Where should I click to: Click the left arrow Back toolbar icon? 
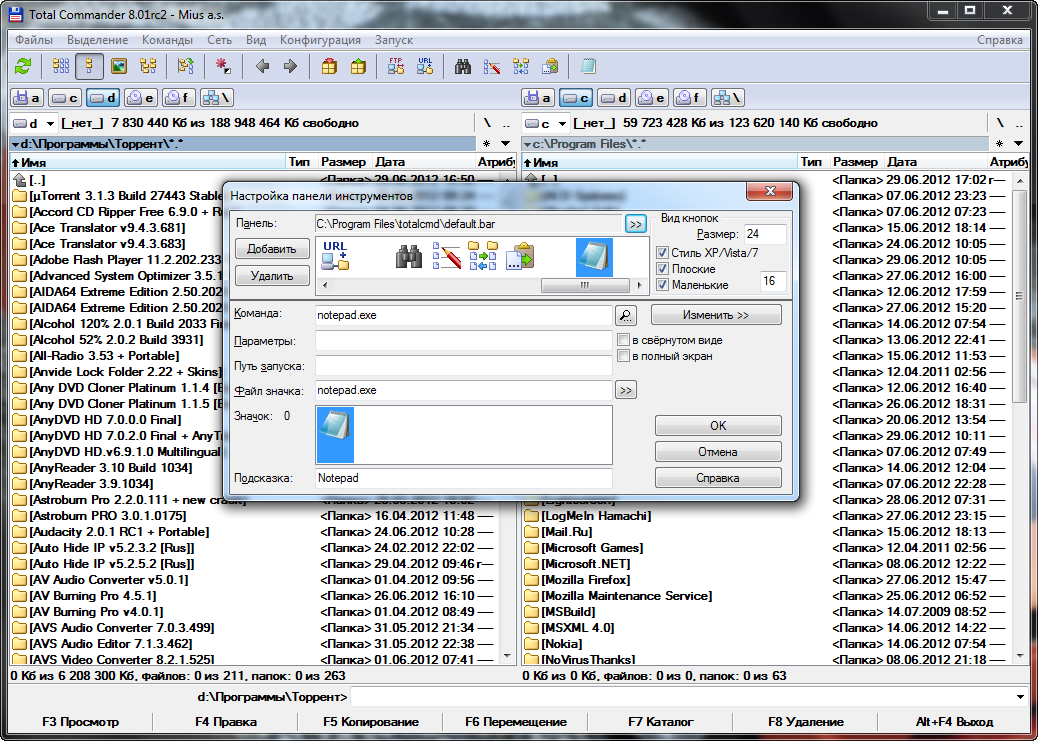point(263,67)
